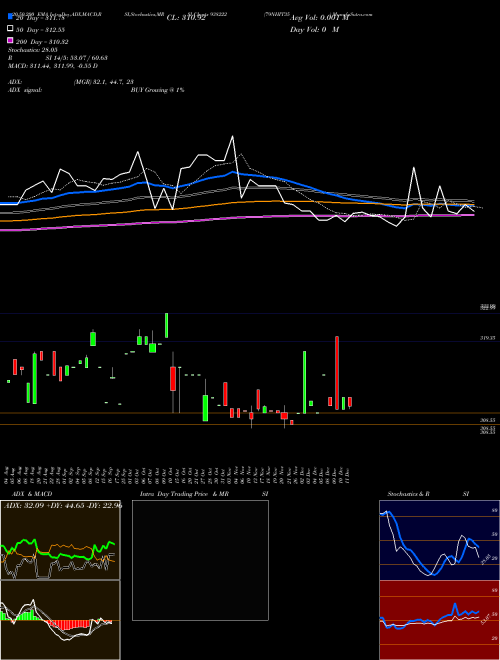Click the 'ADX: 32.09 +DY: 44.65 -DY: 22.96' header

tap(63, 505)
